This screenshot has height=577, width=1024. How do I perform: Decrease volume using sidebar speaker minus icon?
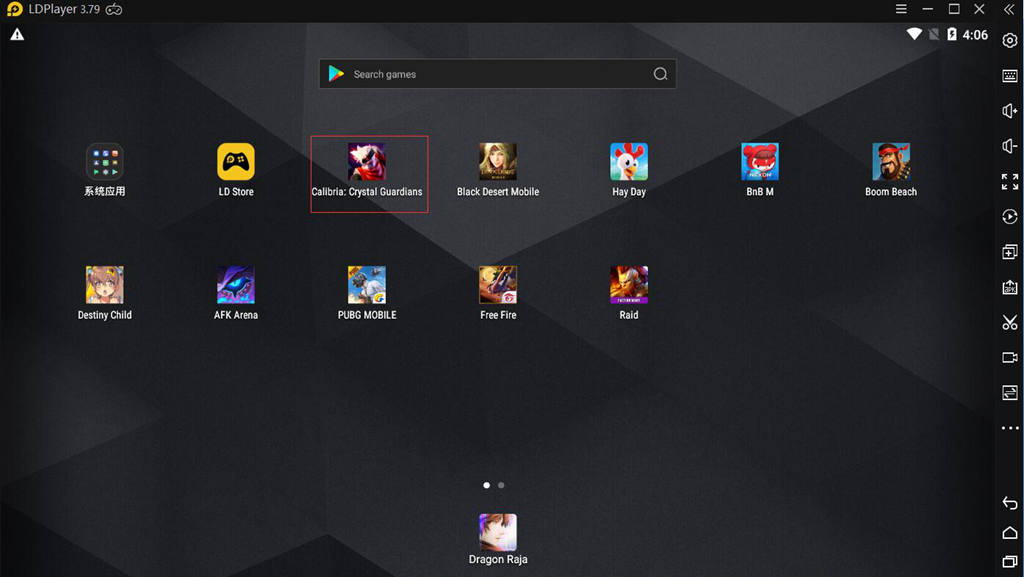[1010, 146]
